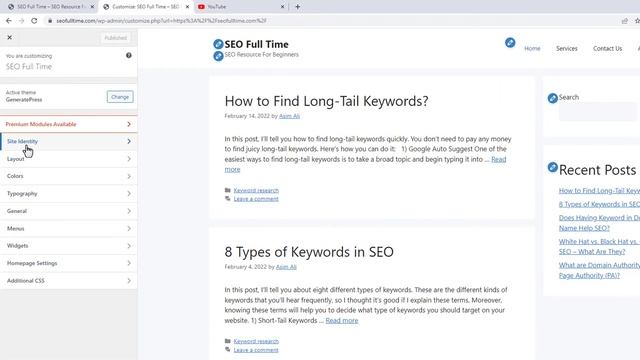Open a new browser tab with plus icon
The height and width of the screenshot is (360, 640).
coord(298,7)
